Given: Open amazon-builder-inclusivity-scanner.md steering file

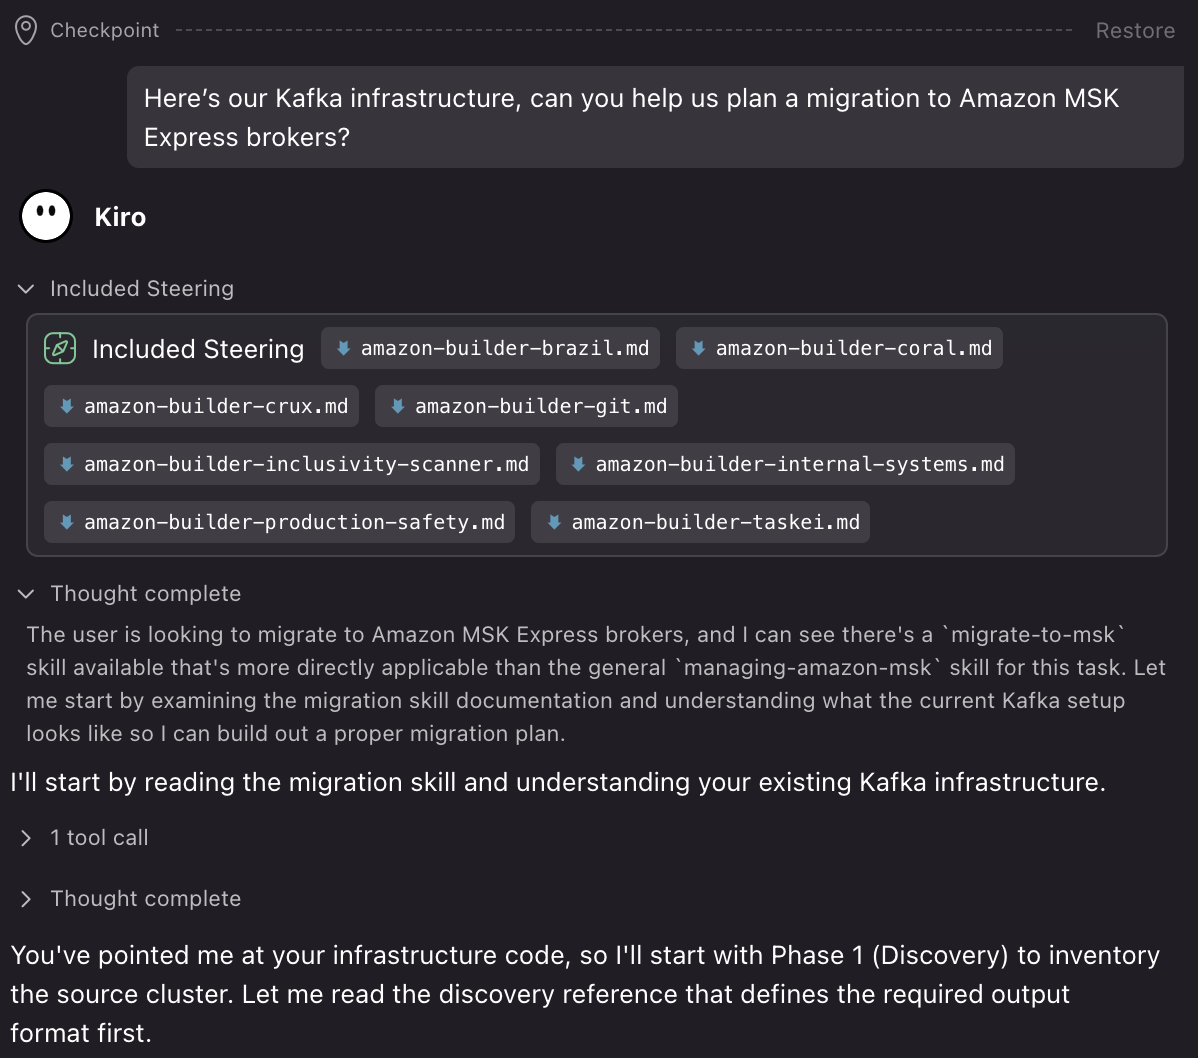Looking at the screenshot, I should [x=292, y=464].
